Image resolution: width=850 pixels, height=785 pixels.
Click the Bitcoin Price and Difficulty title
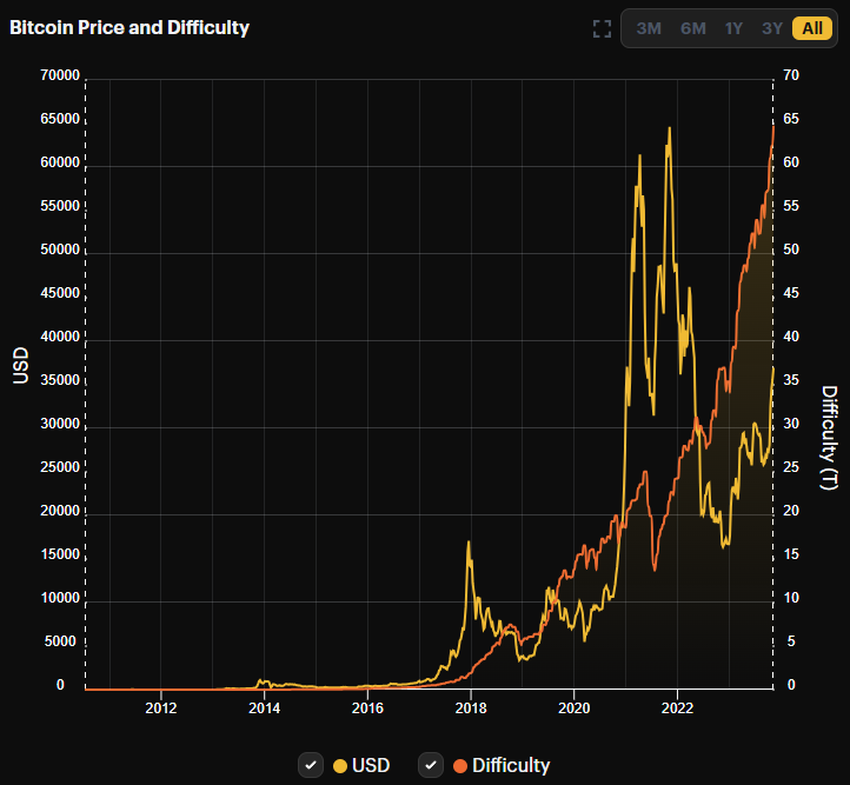coord(130,28)
